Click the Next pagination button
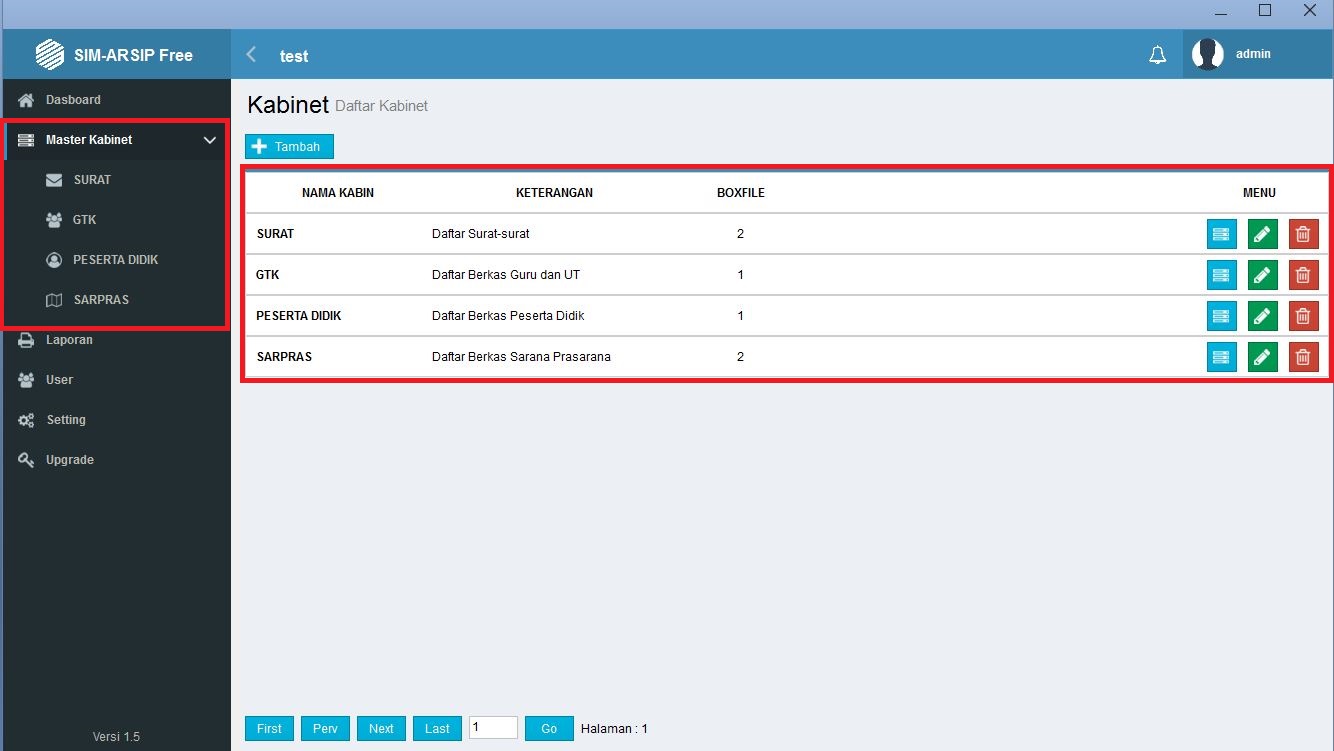The image size is (1334, 751). click(381, 729)
